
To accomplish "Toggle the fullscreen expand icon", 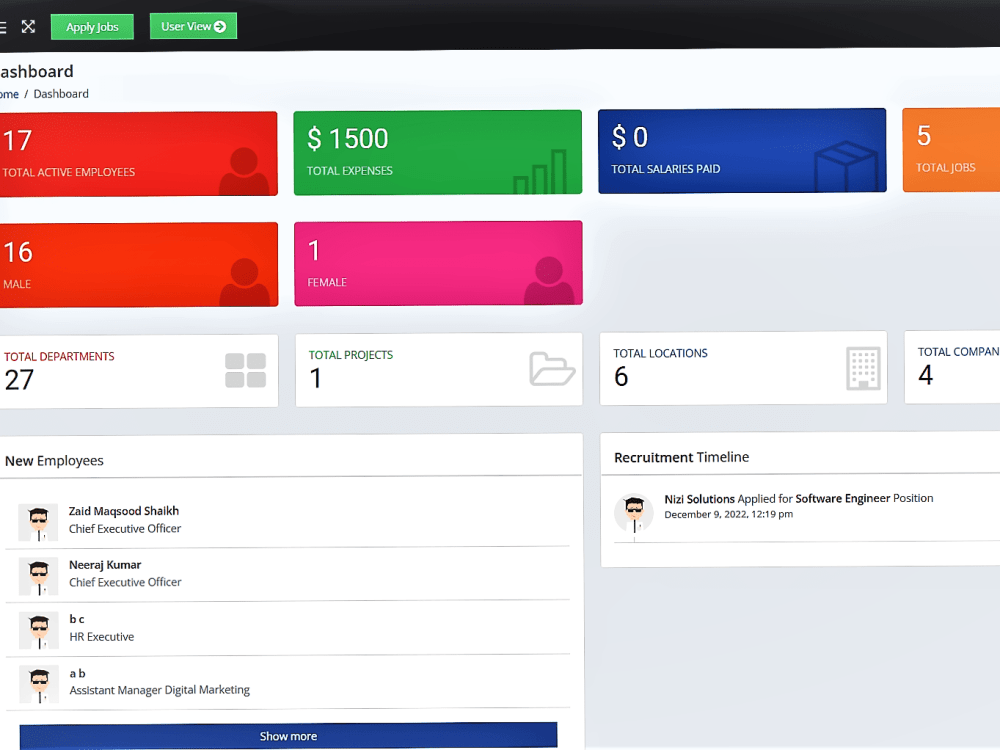I will [x=28, y=27].
